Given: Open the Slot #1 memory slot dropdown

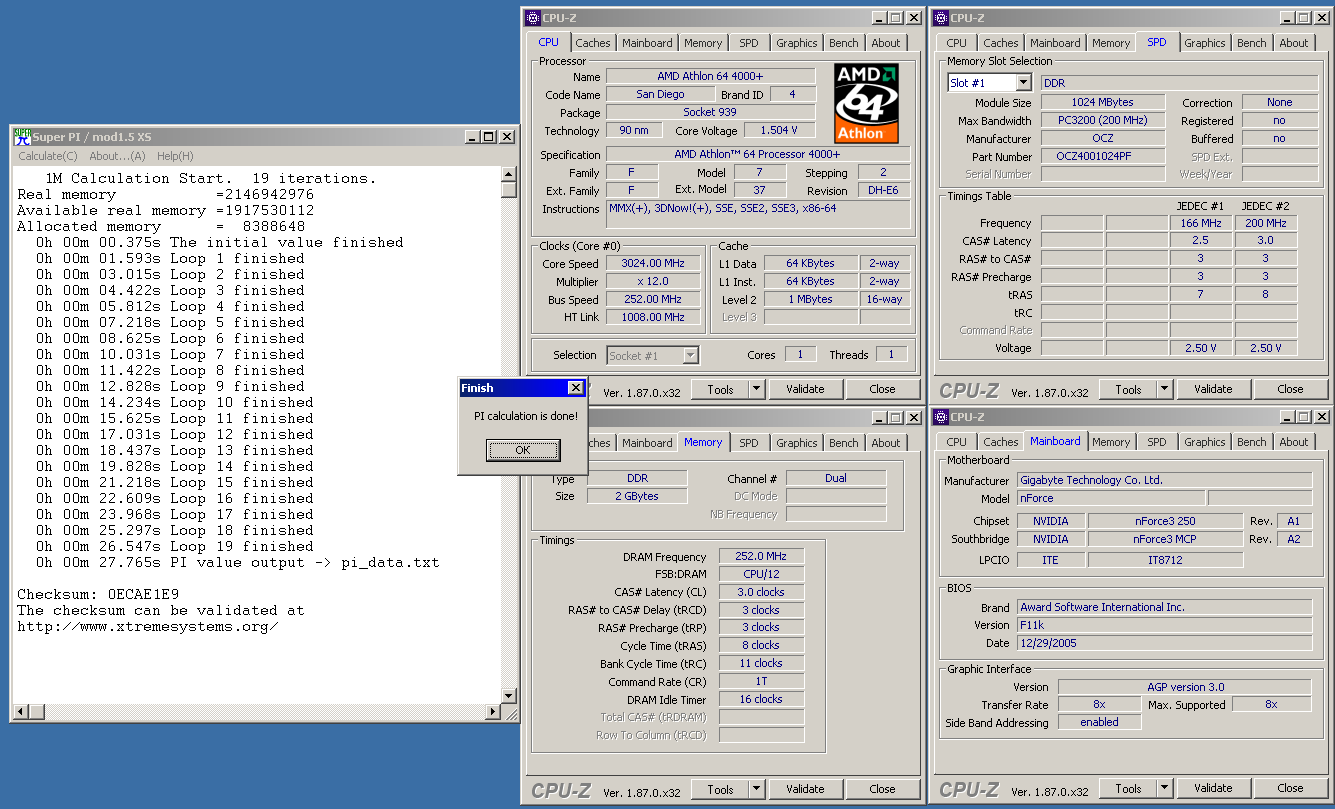Looking at the screenshot, I should click(x=1023, y=83).
